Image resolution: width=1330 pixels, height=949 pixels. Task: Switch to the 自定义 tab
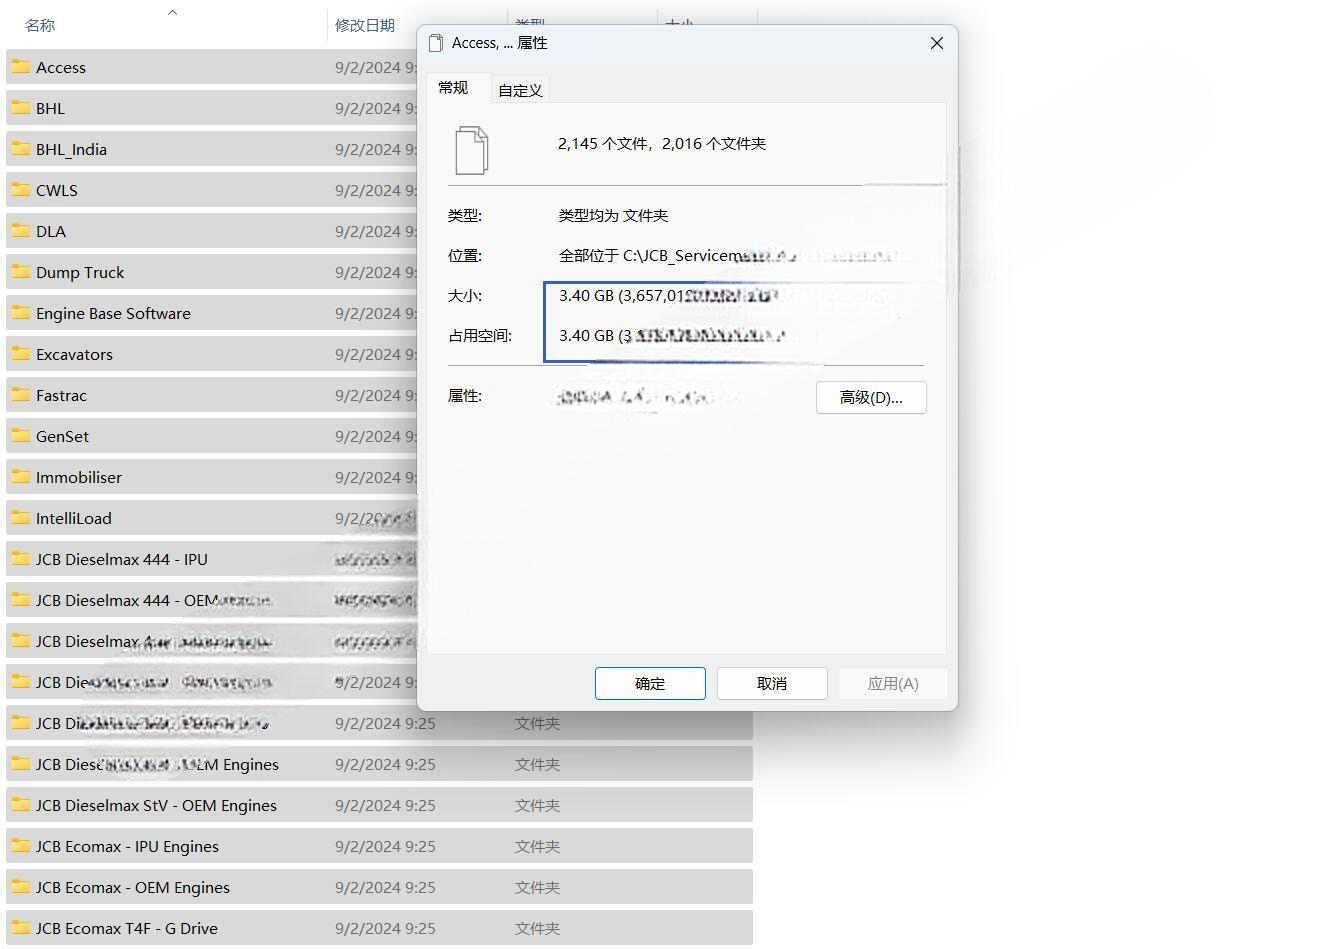click(519, 89)
